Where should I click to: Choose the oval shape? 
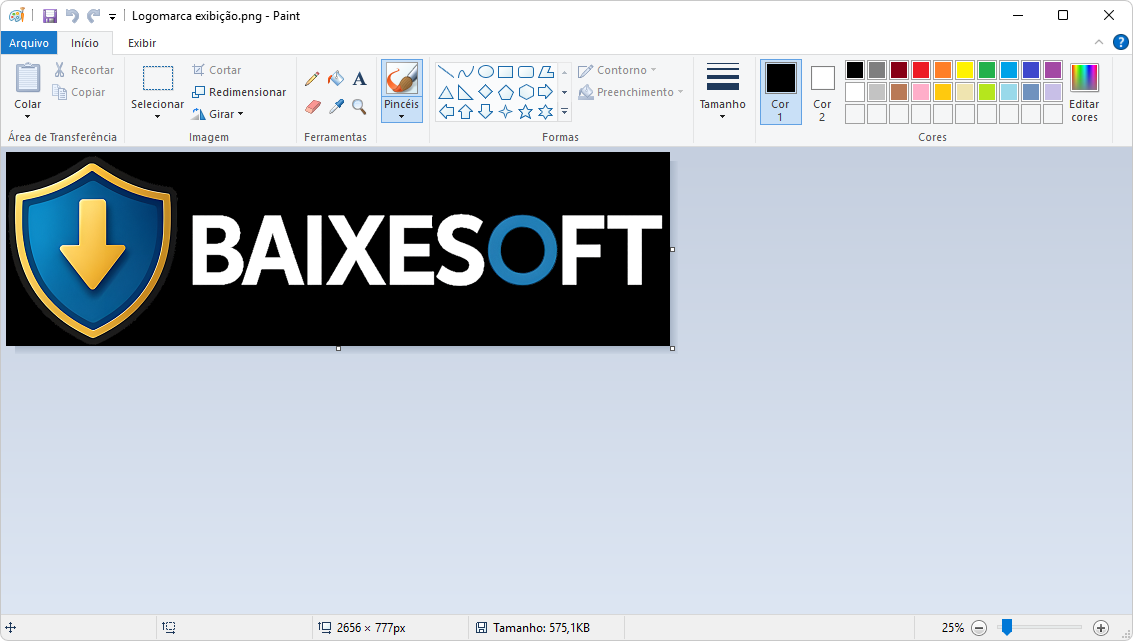click(x=486, y=72)
